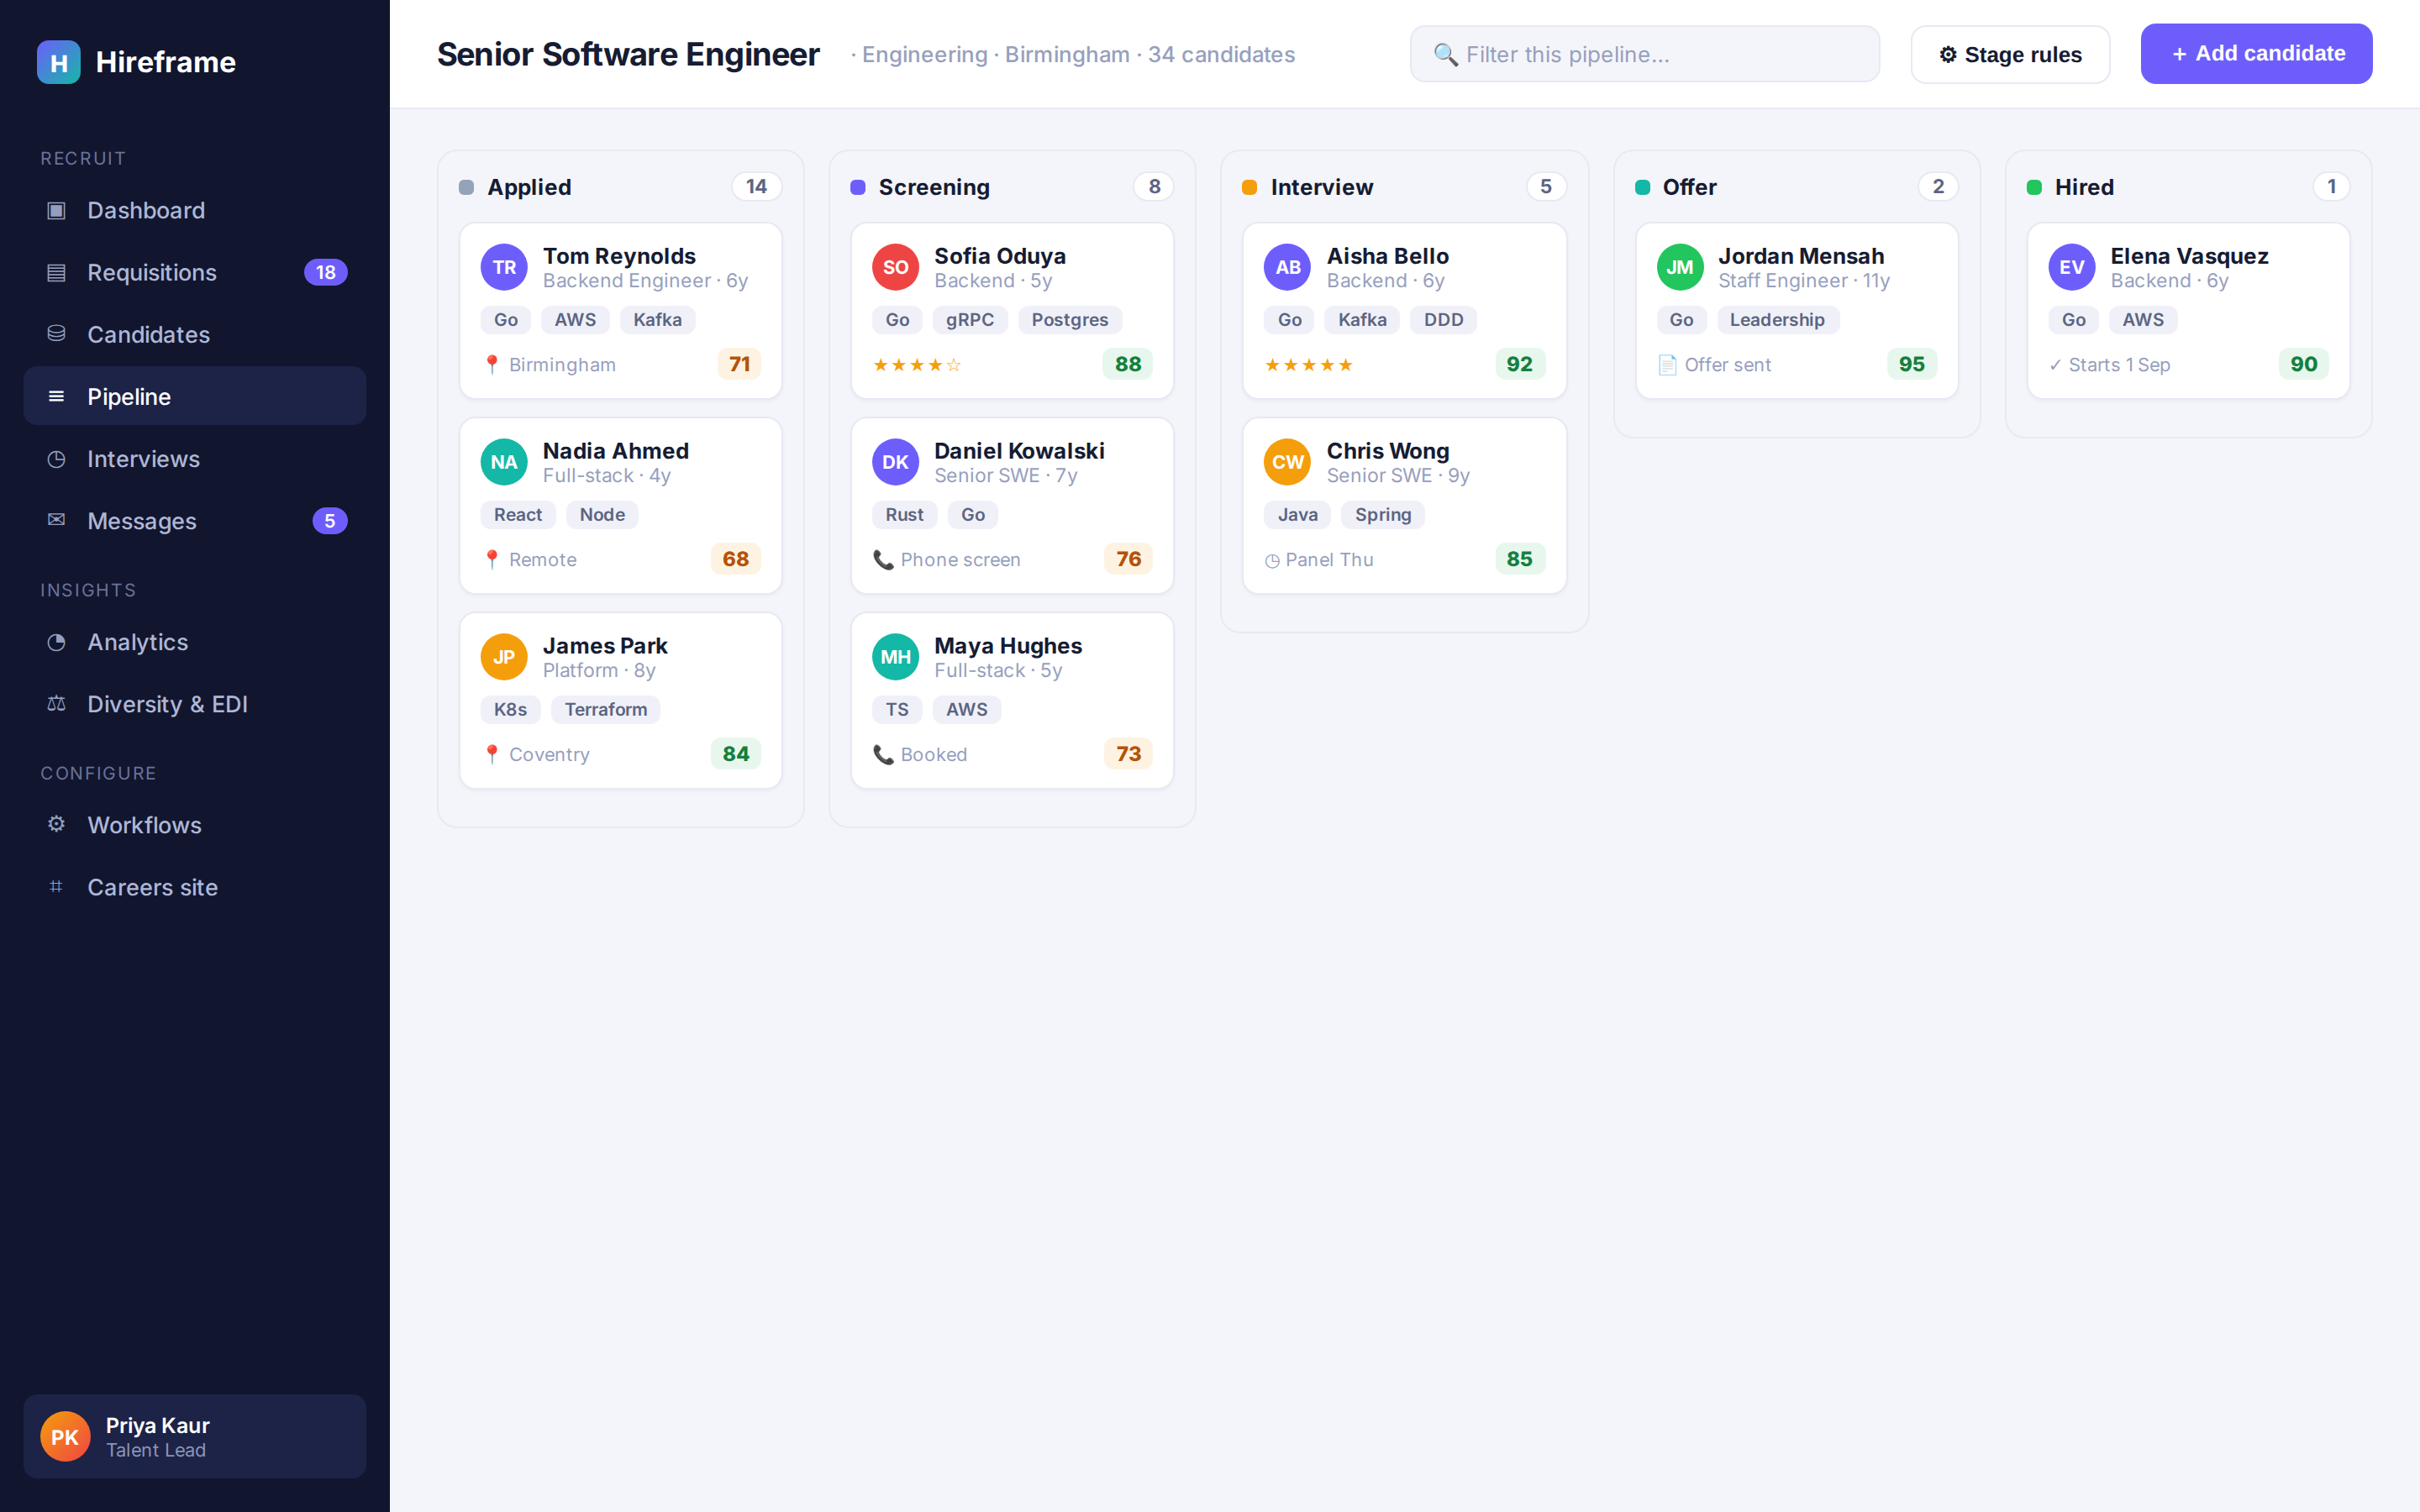Click the Leadership tag on Jordan Mensah

(x=1777, y=320)
